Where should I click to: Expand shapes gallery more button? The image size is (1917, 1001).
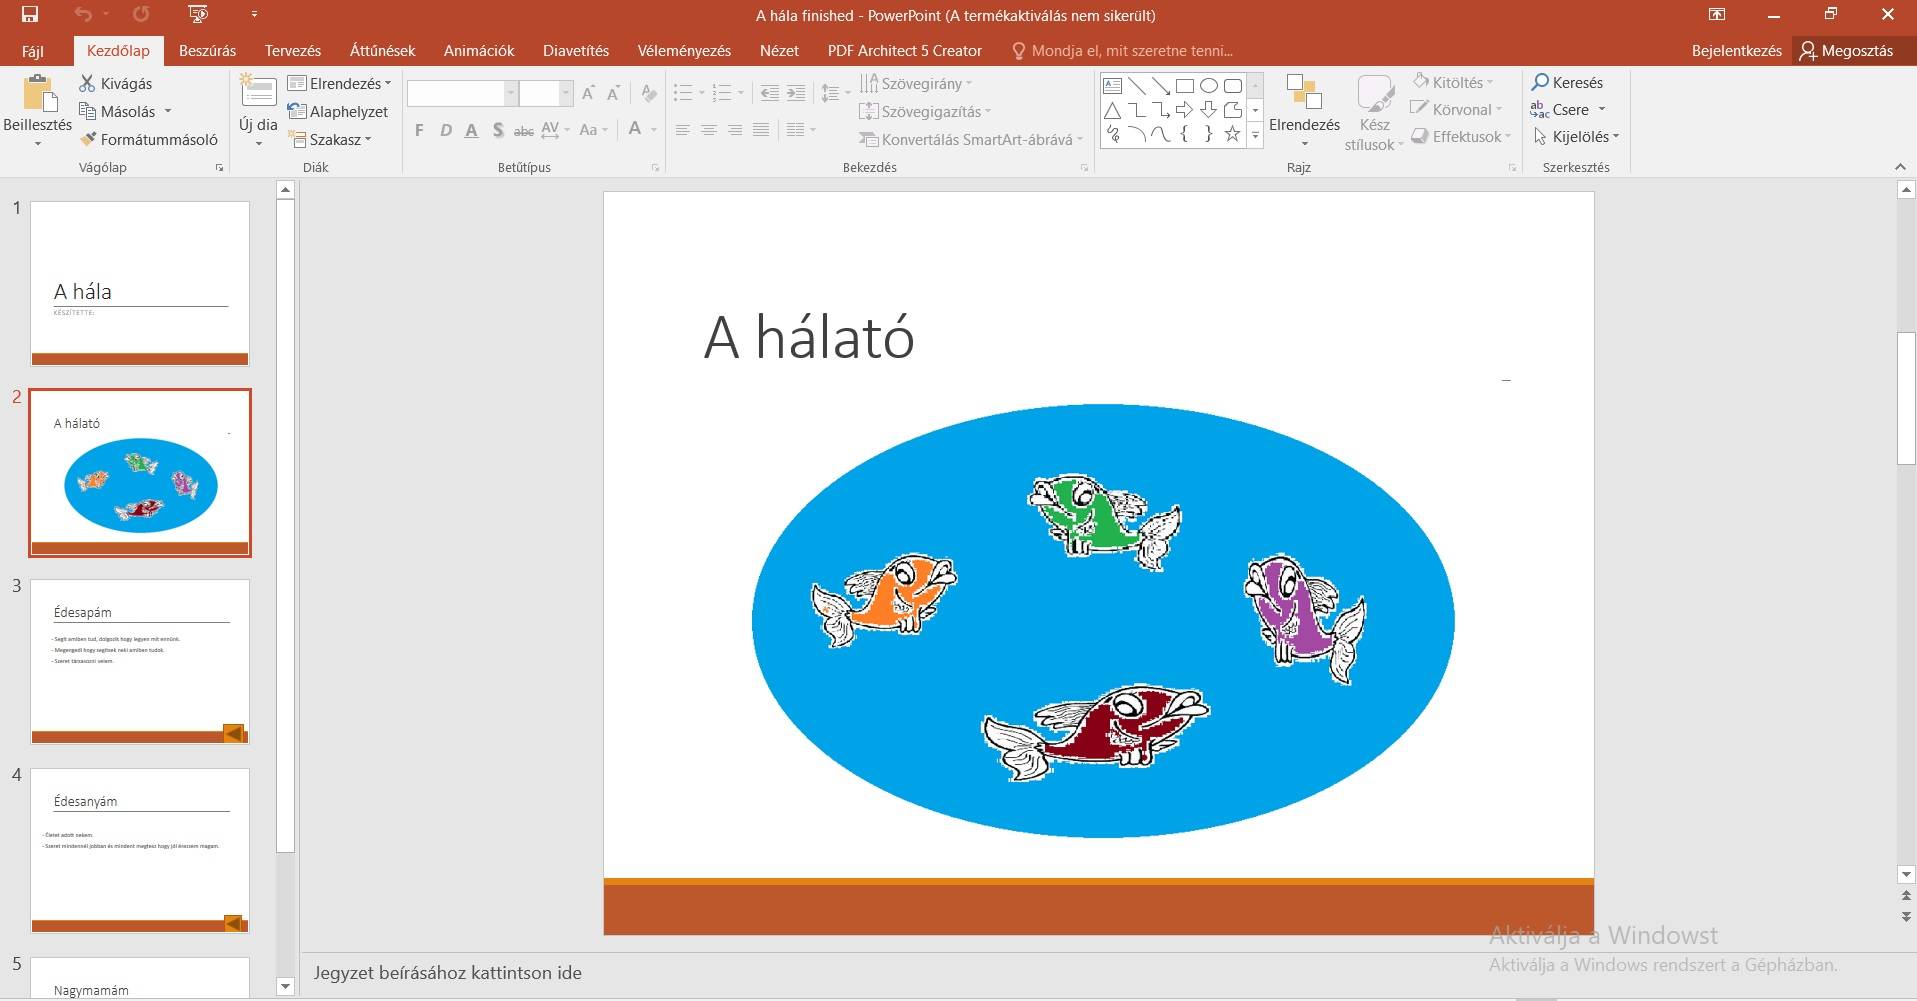click(x=1255, y=136)
